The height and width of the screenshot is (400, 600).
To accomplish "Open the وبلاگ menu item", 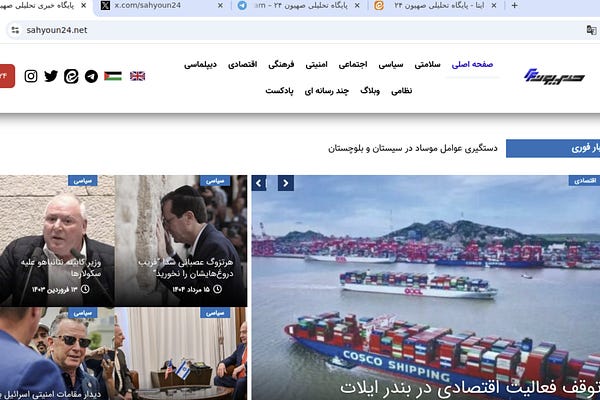I will click(x=370, y=91).
